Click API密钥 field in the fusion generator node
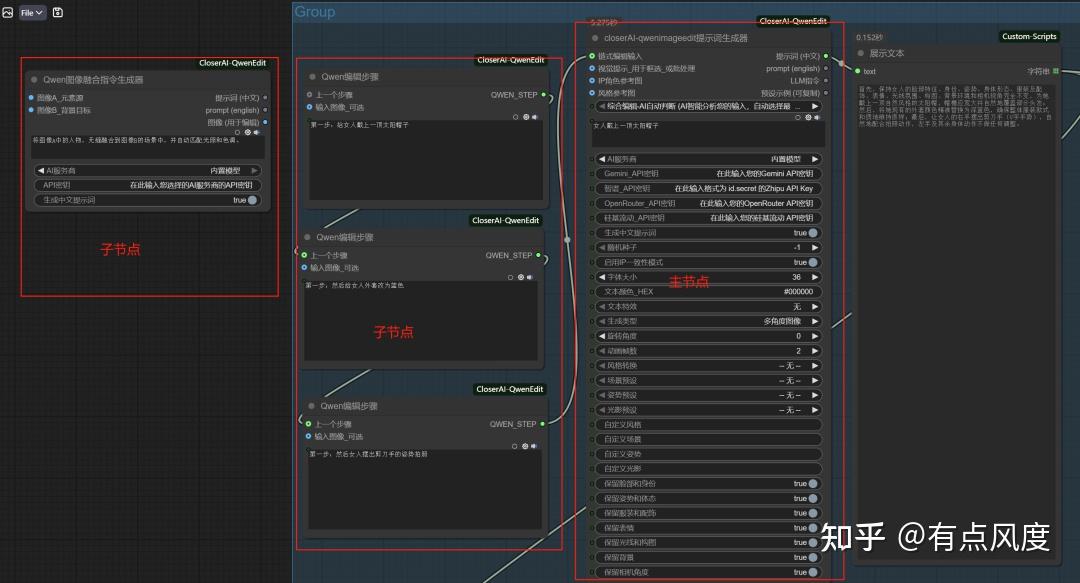The height and width of the screenshot is (583, 1080). point(147,185)
